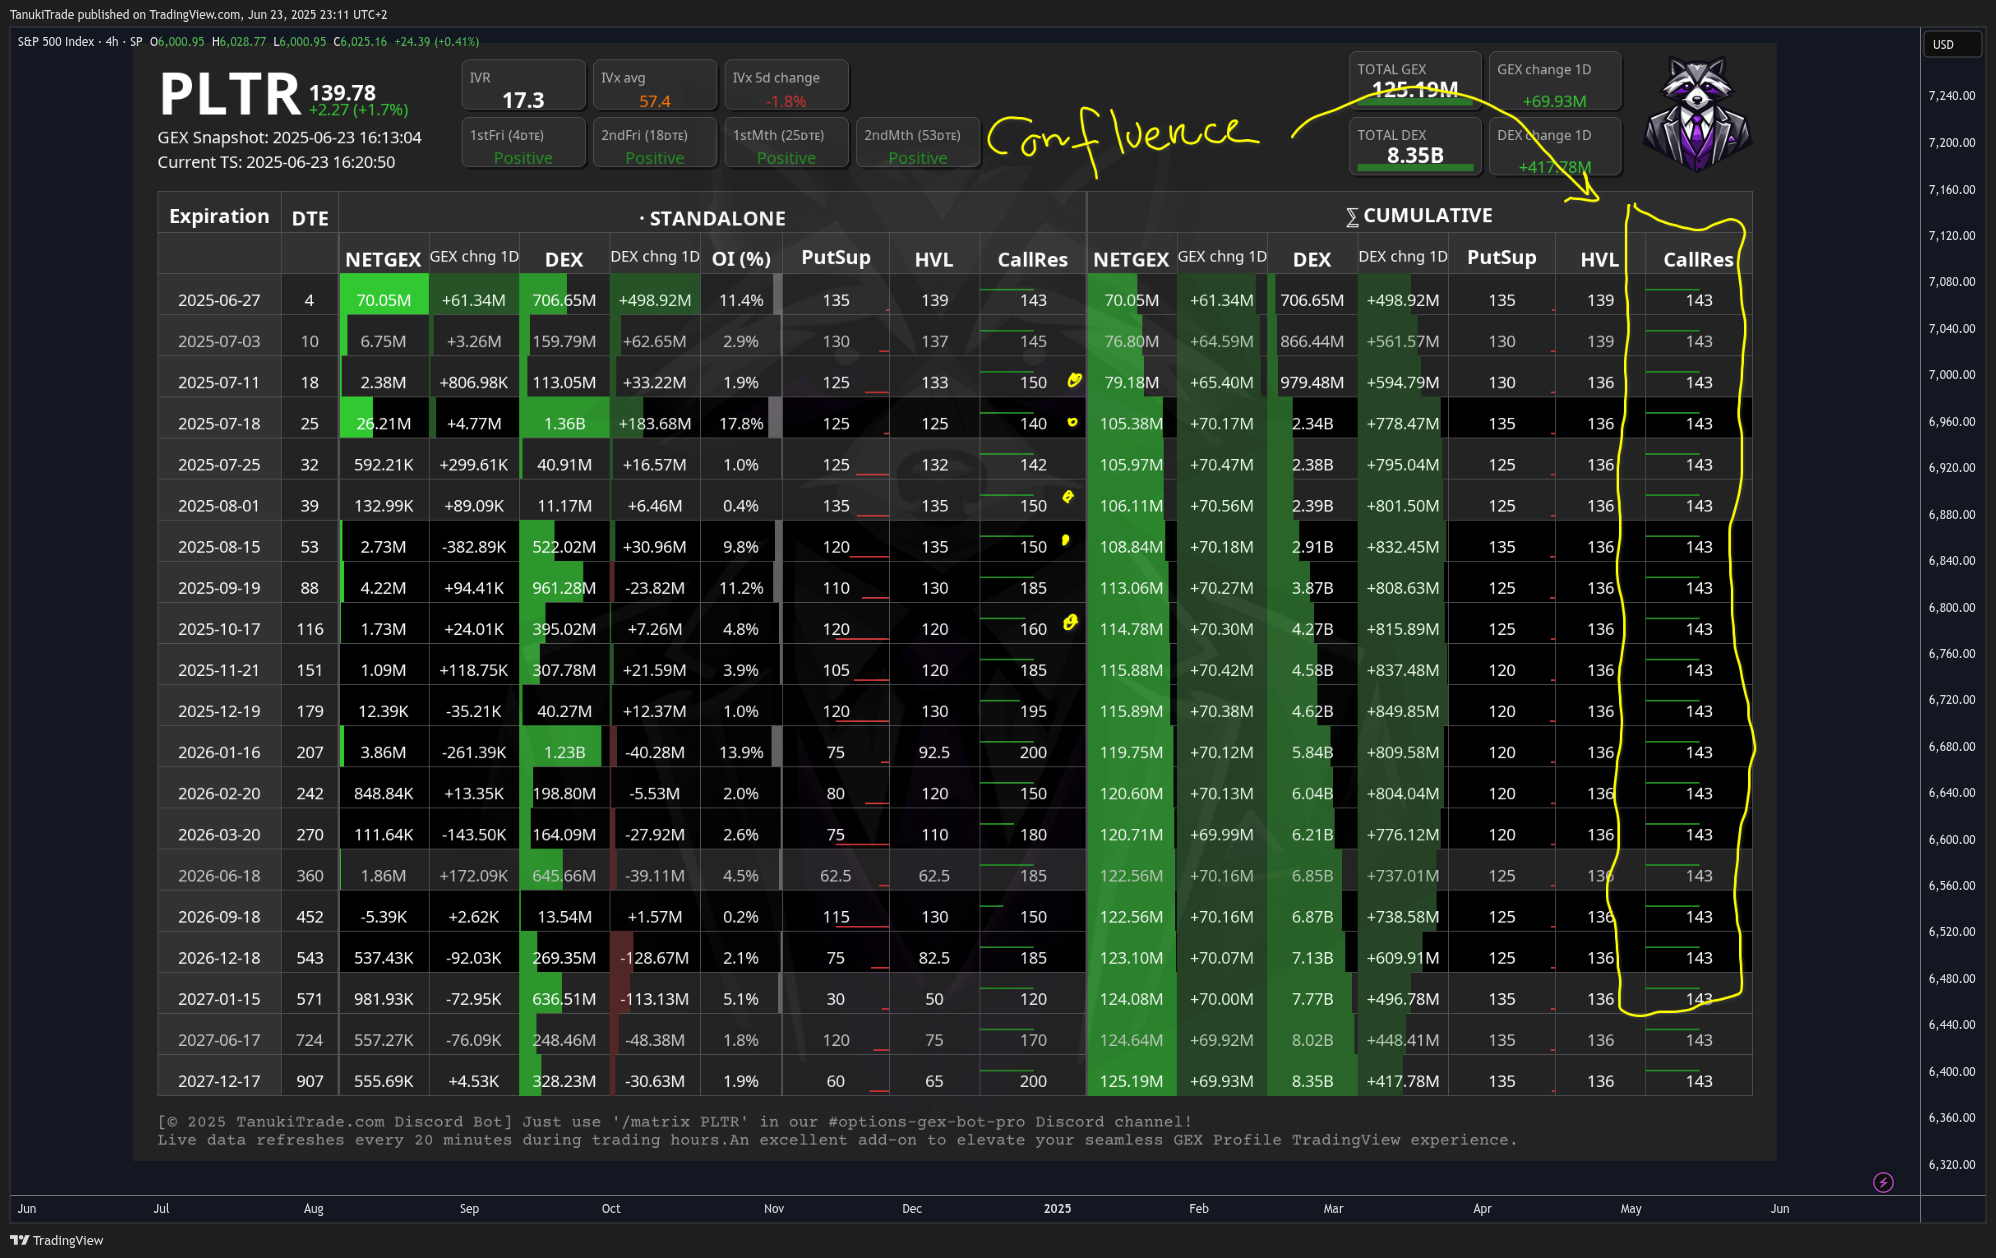Click the TanukiTrade published on TradingView.com caption
The width and height of the screenshot is (1996, 1258).
click(x=198, y=14)
